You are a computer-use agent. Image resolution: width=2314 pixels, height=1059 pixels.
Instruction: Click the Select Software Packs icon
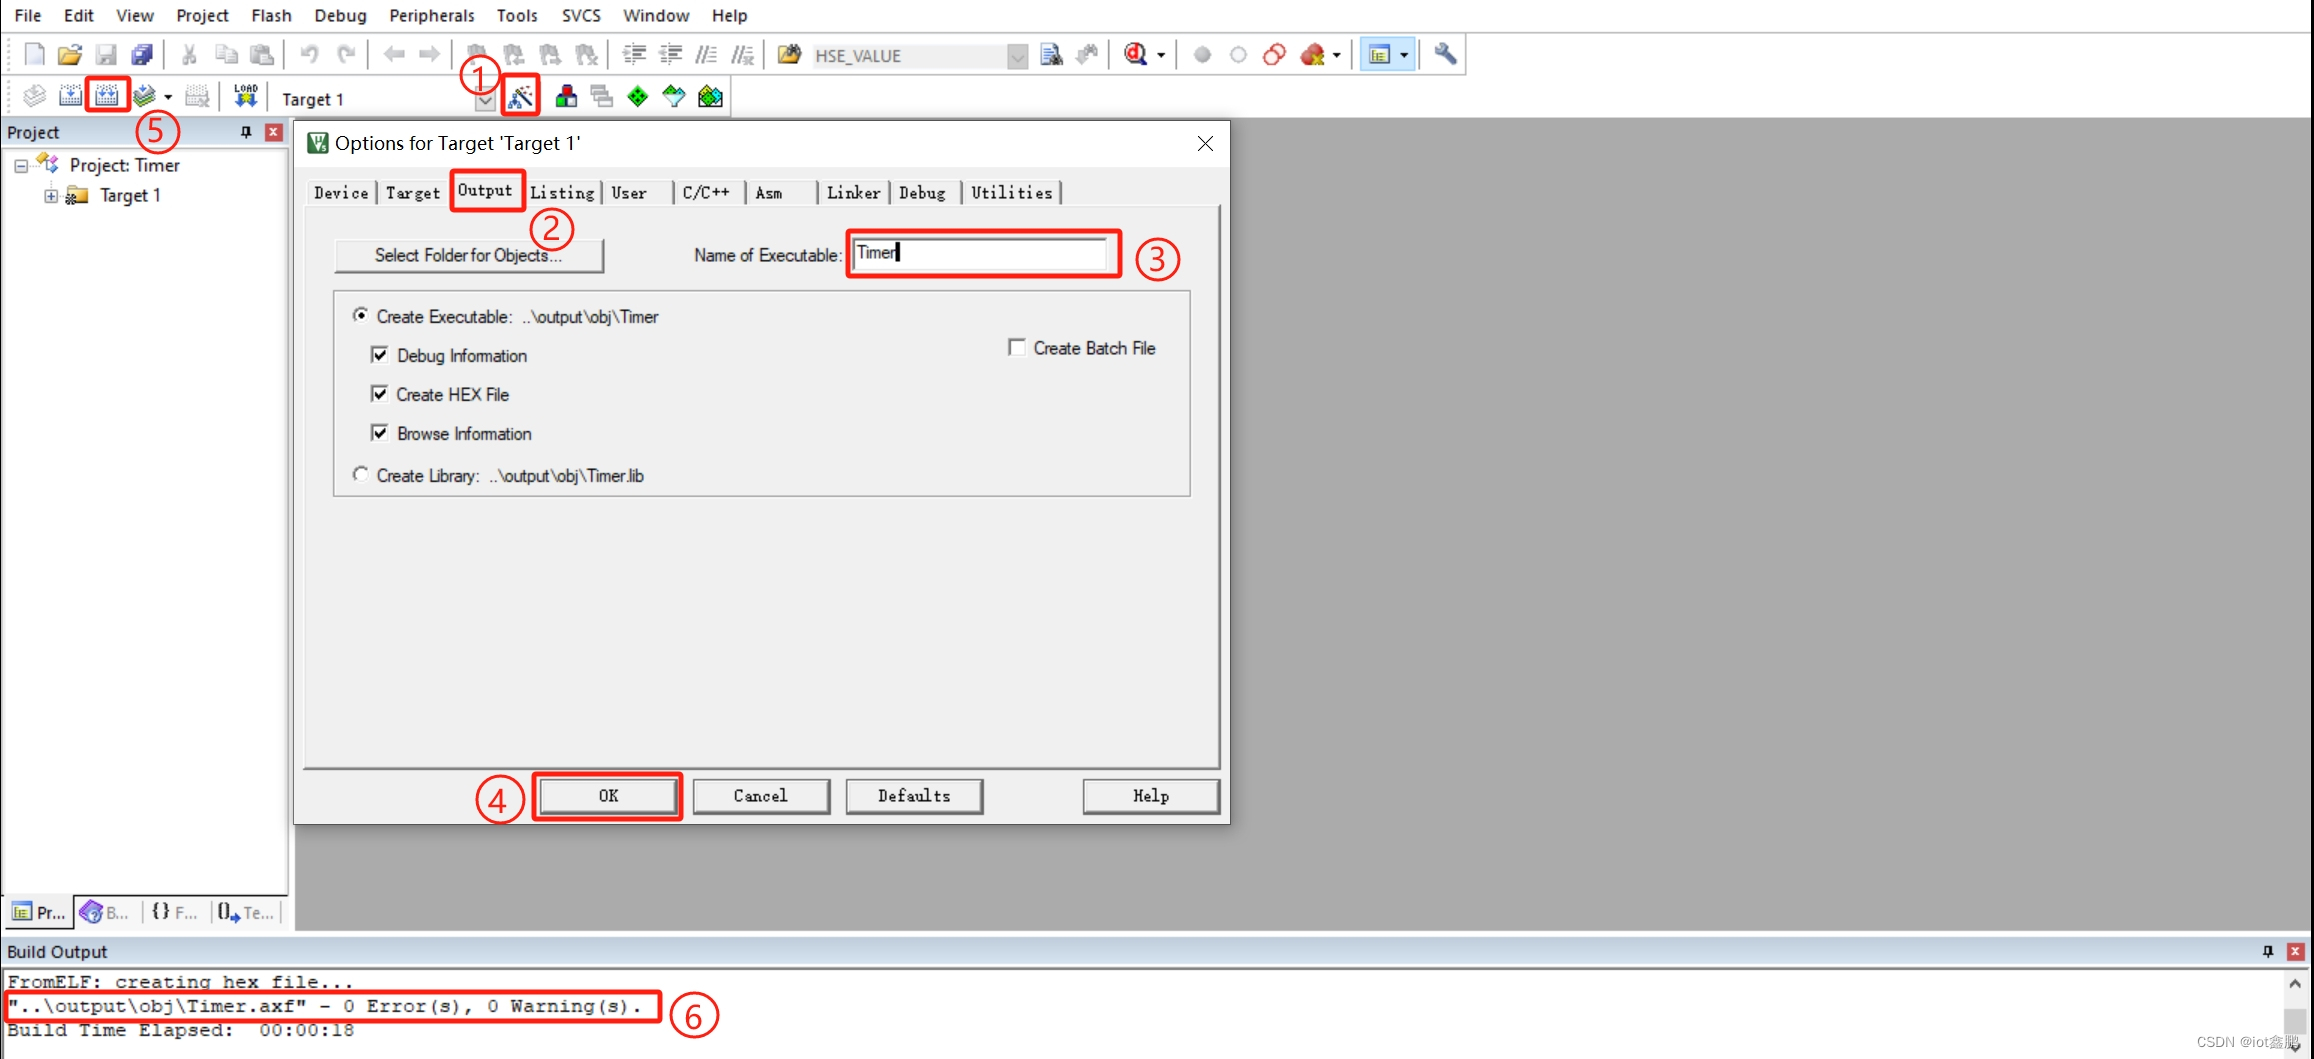pyautogui.click(x=674, y=97)
